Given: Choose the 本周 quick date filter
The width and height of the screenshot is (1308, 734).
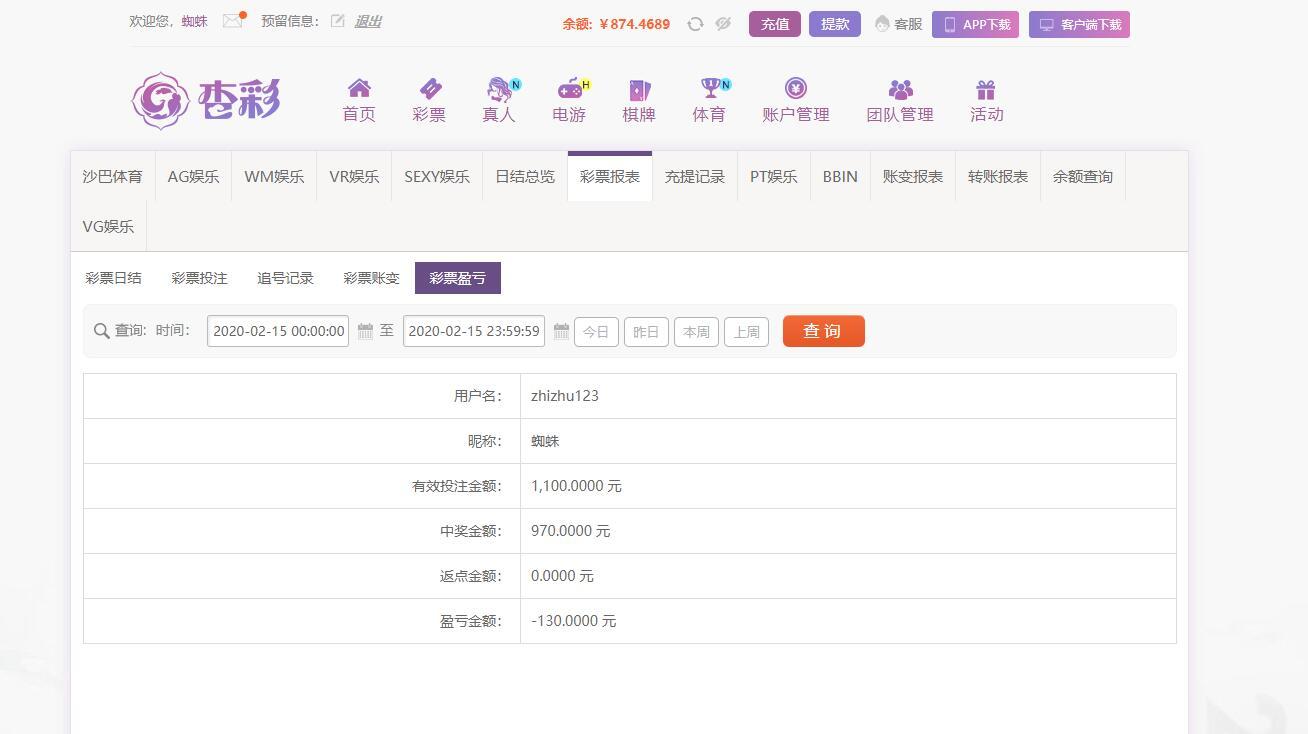Looking at the screenshot, I should click(x=696, y=332).
